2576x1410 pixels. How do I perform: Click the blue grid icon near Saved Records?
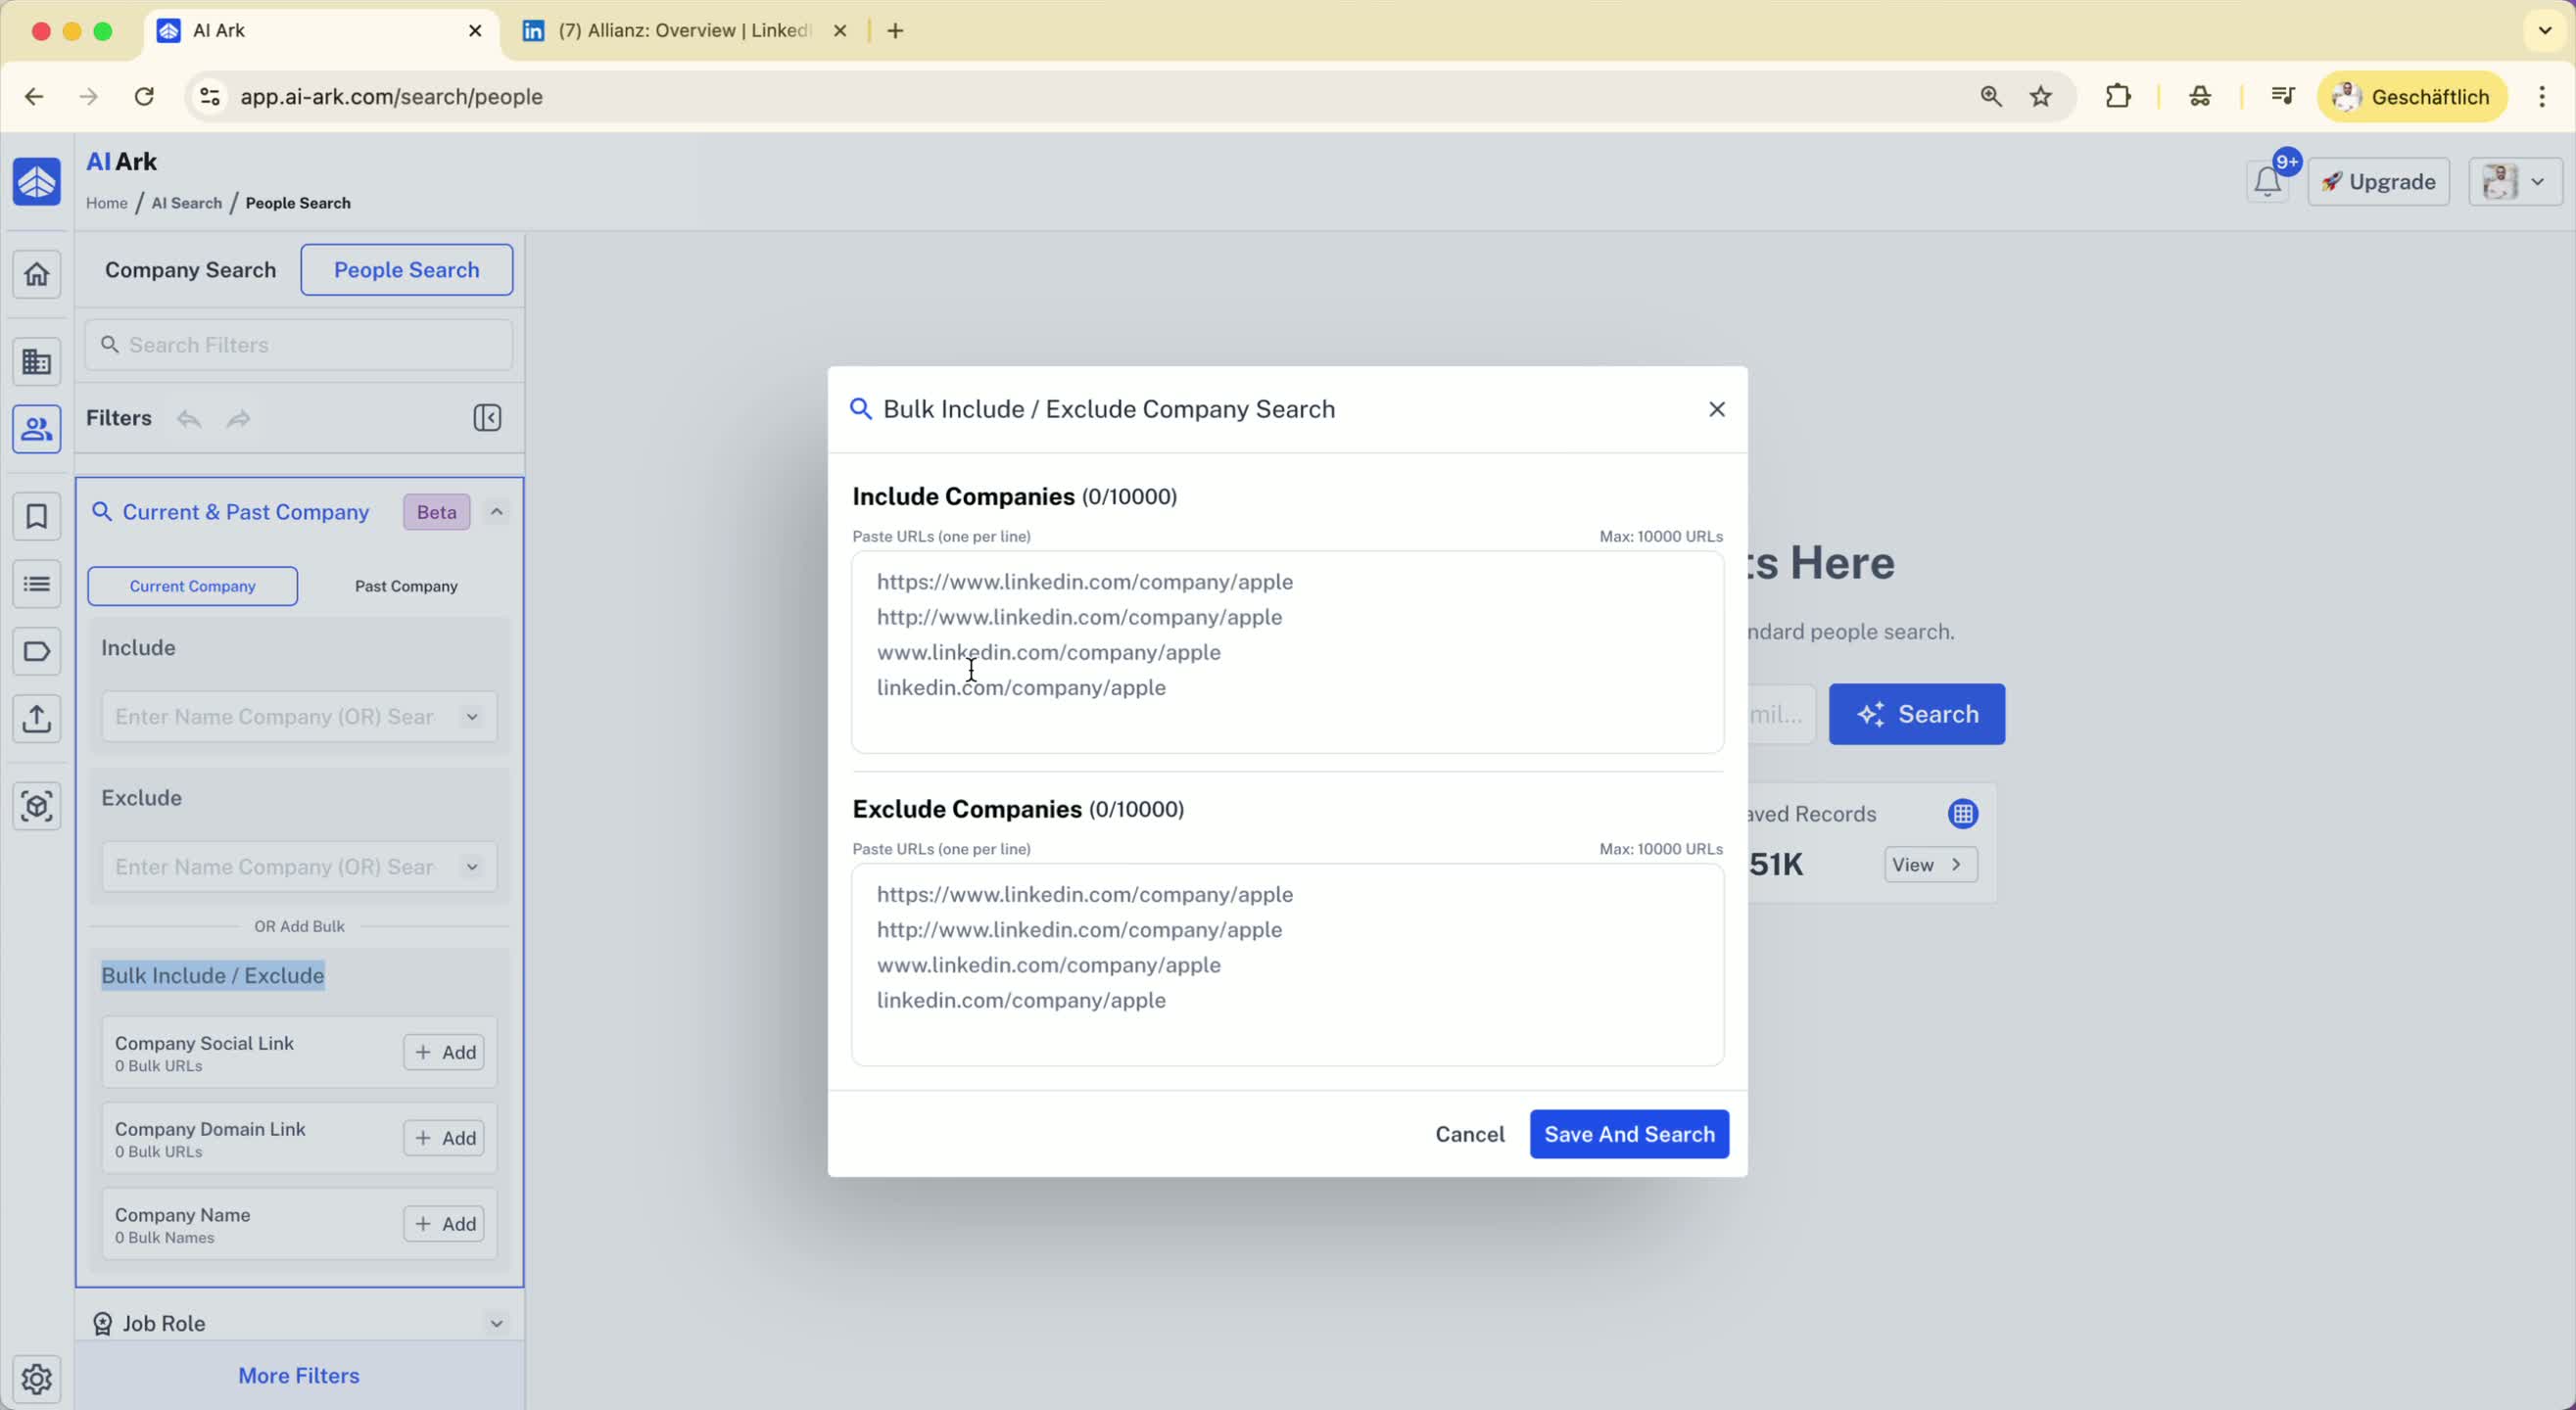coord(1962,814)
